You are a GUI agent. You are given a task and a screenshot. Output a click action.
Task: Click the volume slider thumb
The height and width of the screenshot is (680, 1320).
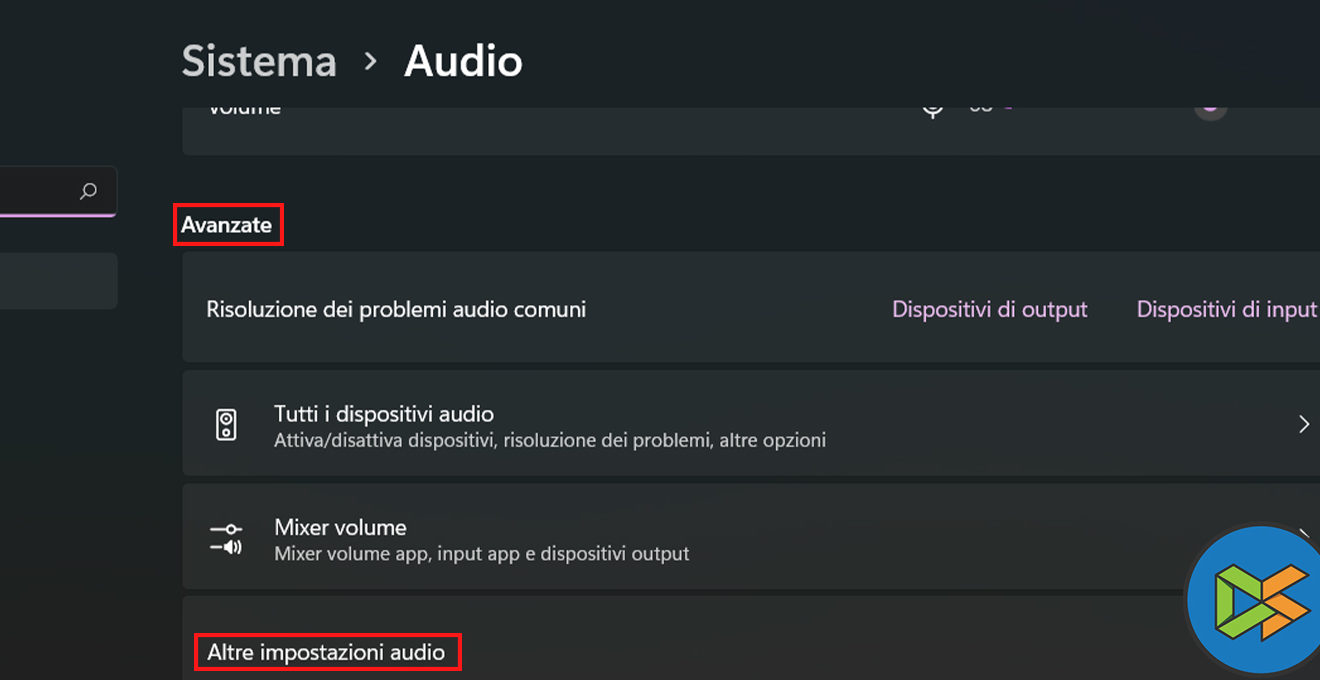coord(1210,105)
